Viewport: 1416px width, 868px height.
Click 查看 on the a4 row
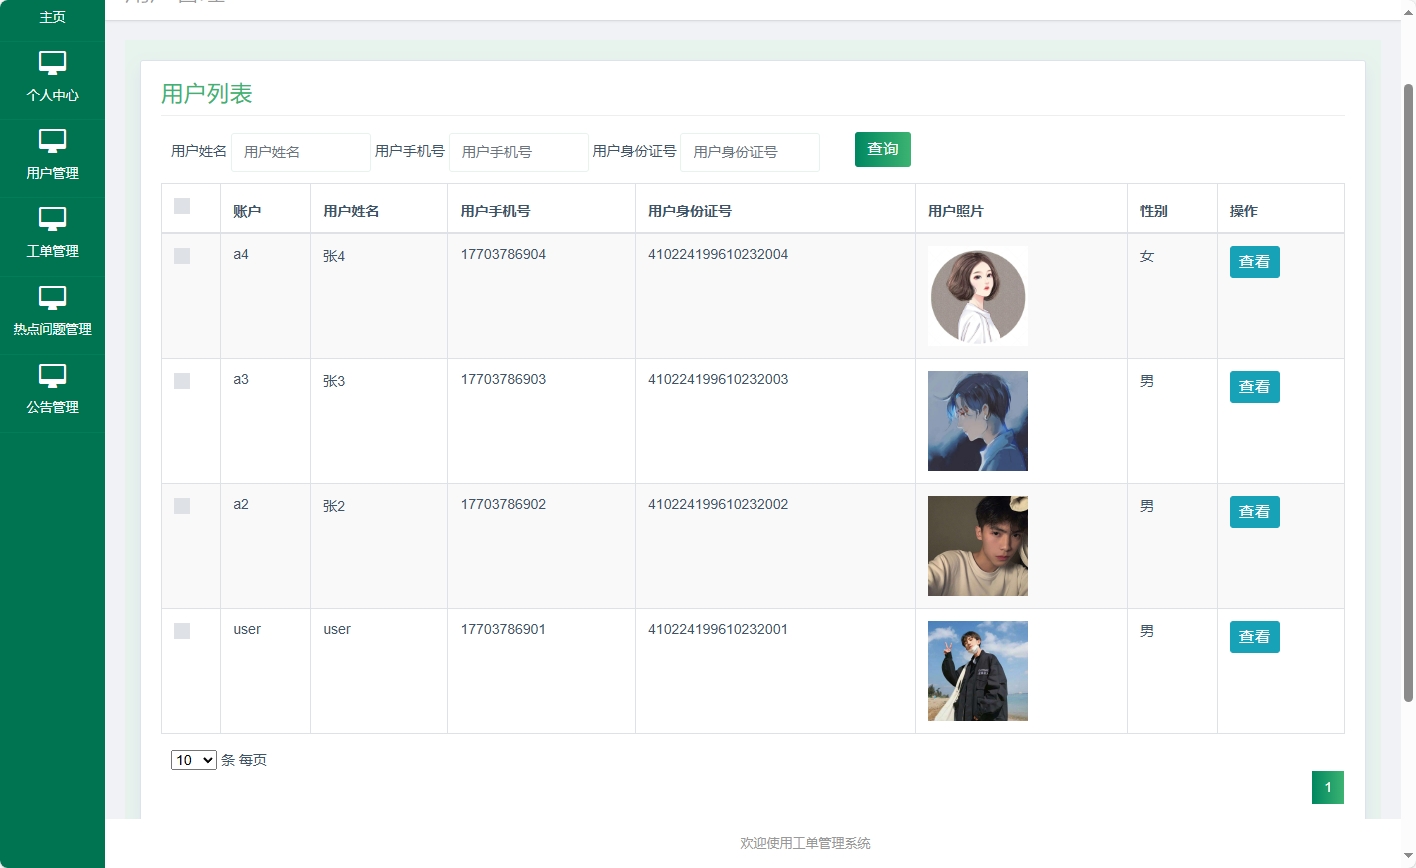[1254, 261]
